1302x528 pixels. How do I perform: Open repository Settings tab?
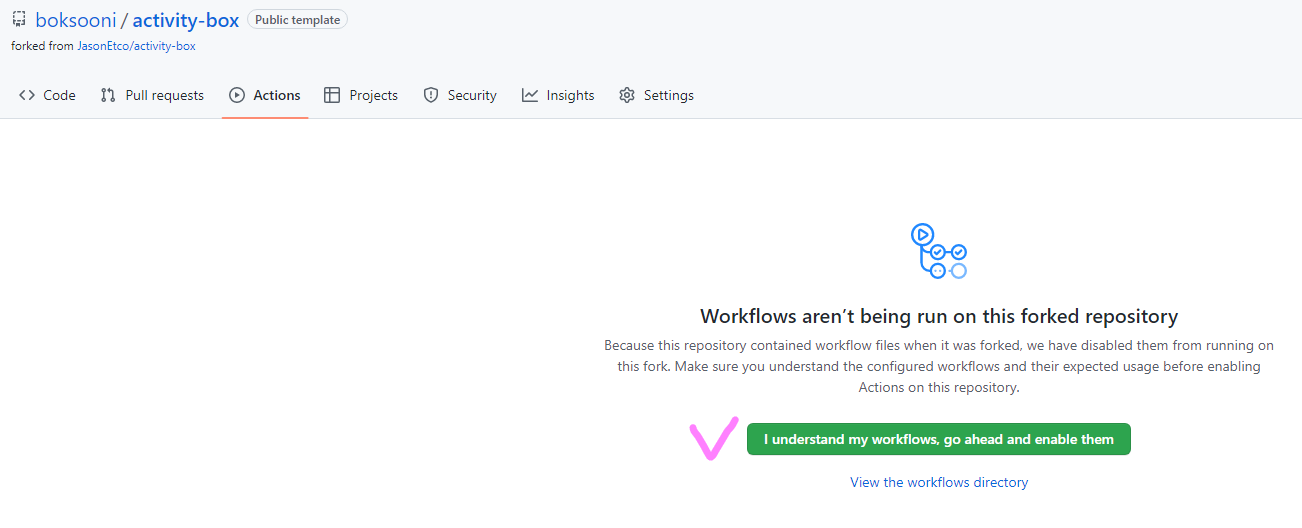point(656,95)
